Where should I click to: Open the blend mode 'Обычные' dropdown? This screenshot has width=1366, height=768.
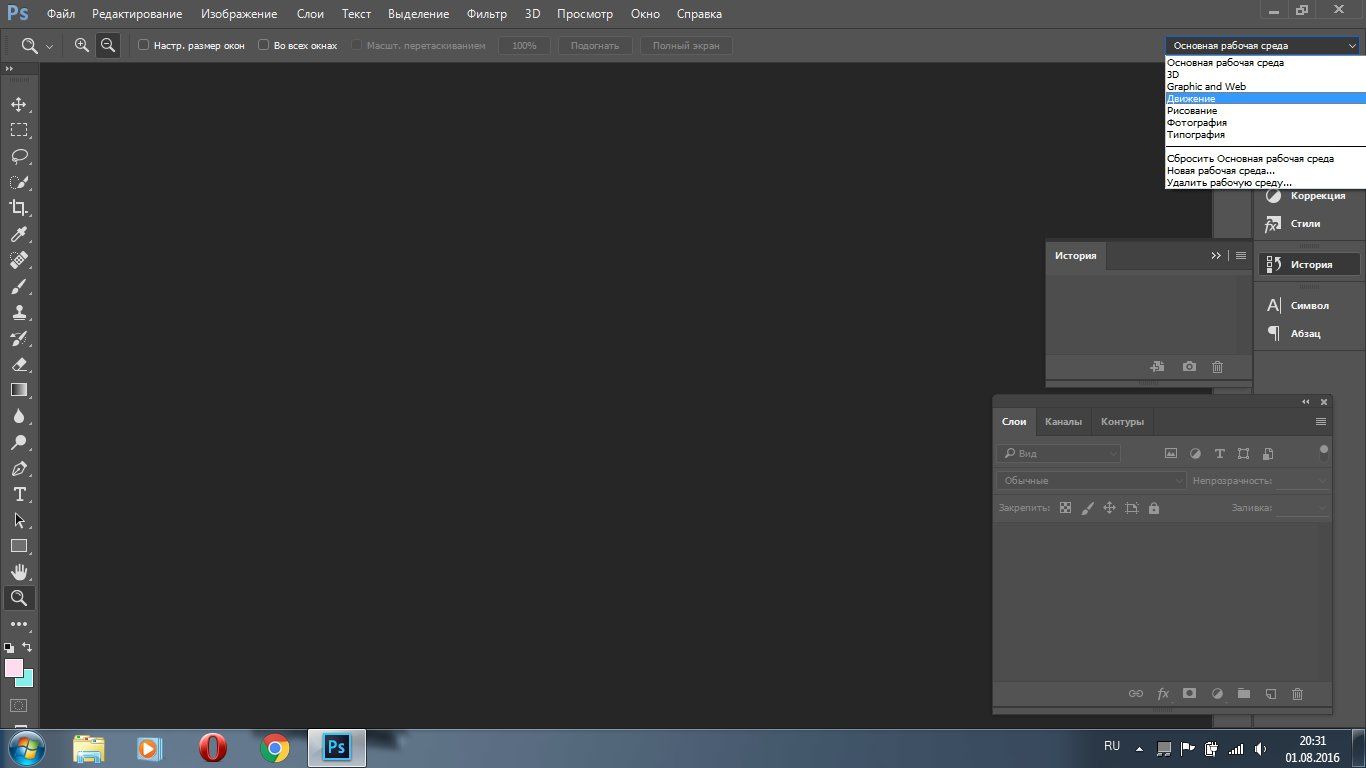[1091, 481]
